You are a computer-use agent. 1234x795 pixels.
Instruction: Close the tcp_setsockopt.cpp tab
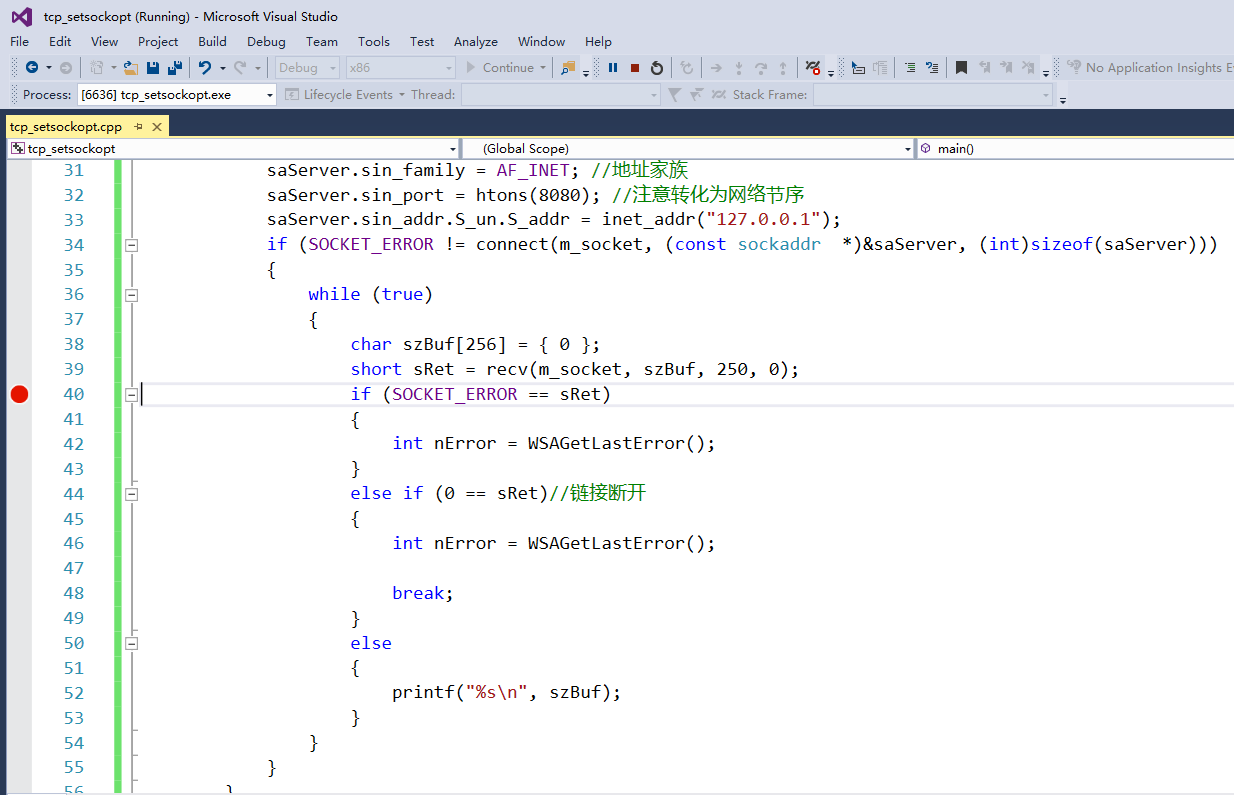tap(156, 127)
